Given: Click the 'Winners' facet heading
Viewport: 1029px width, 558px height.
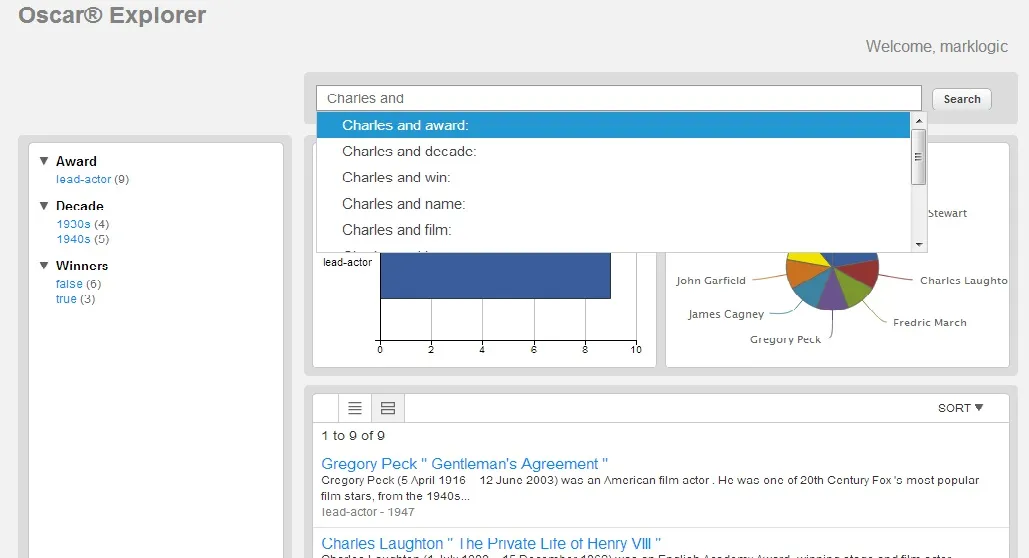Looking at the screenshot, I should [82, 266].
